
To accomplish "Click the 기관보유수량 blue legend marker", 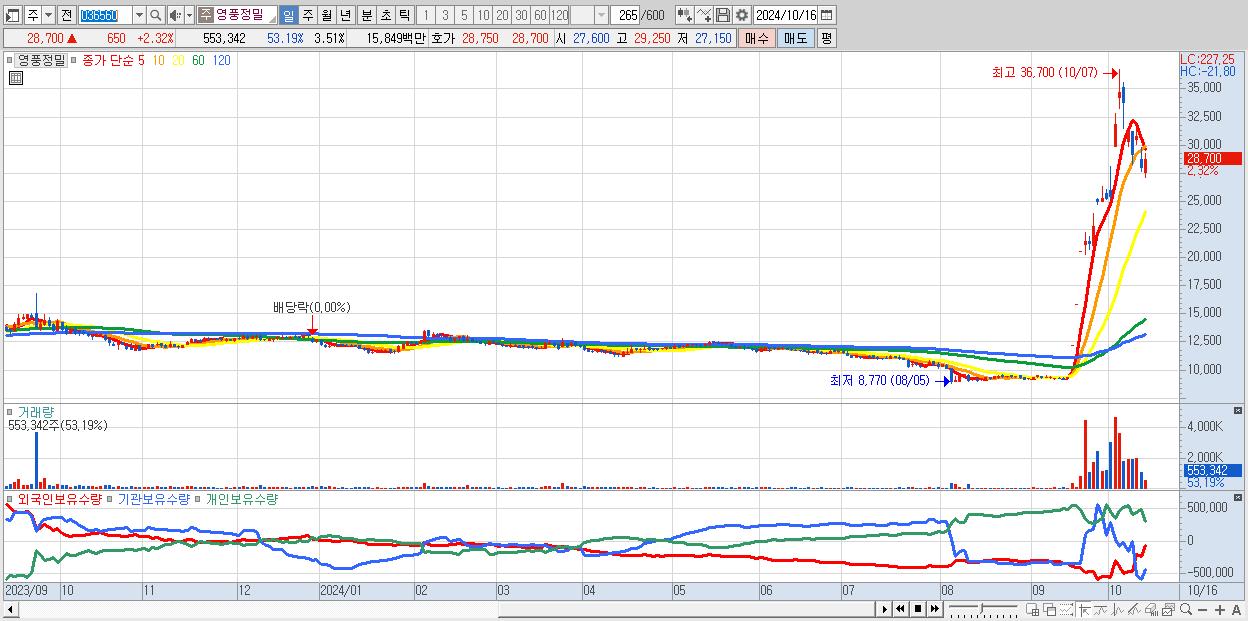I will tap(111, 498).
